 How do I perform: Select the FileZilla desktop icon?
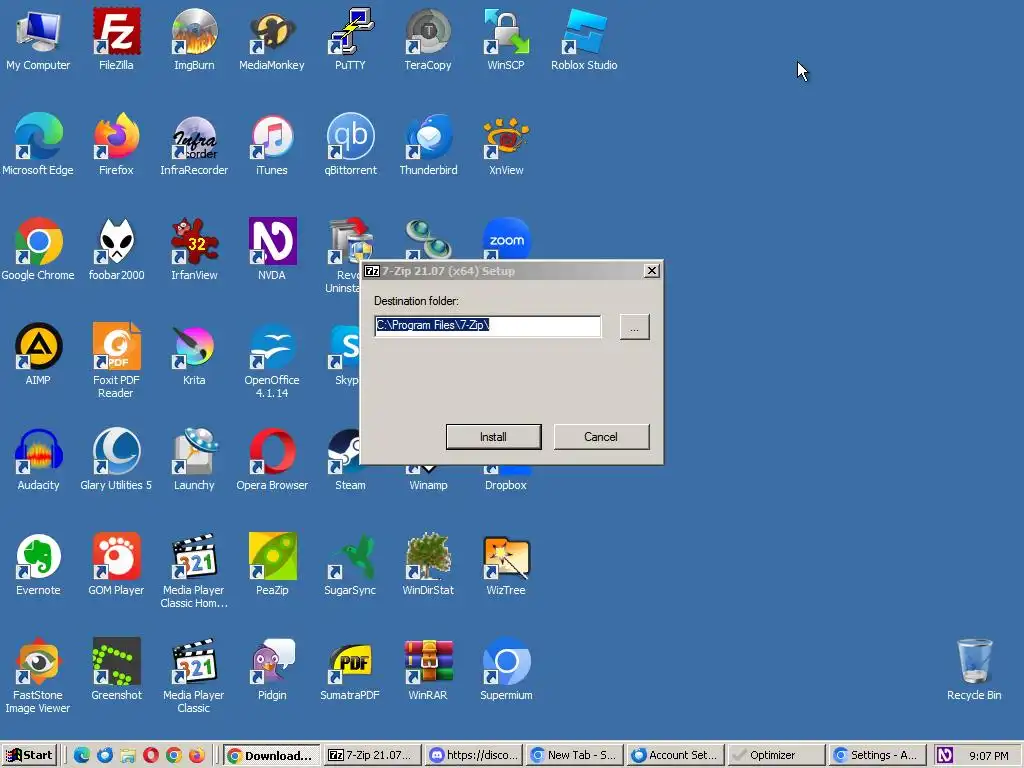point(116,39)
